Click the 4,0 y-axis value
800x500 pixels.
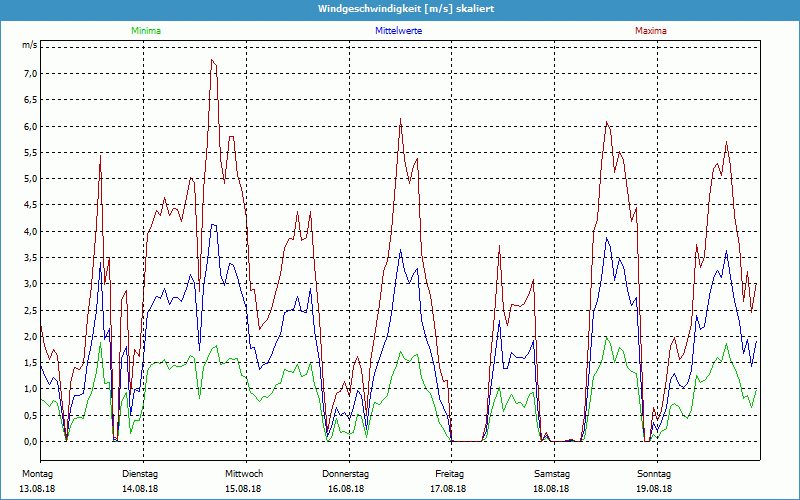point(30,231)
